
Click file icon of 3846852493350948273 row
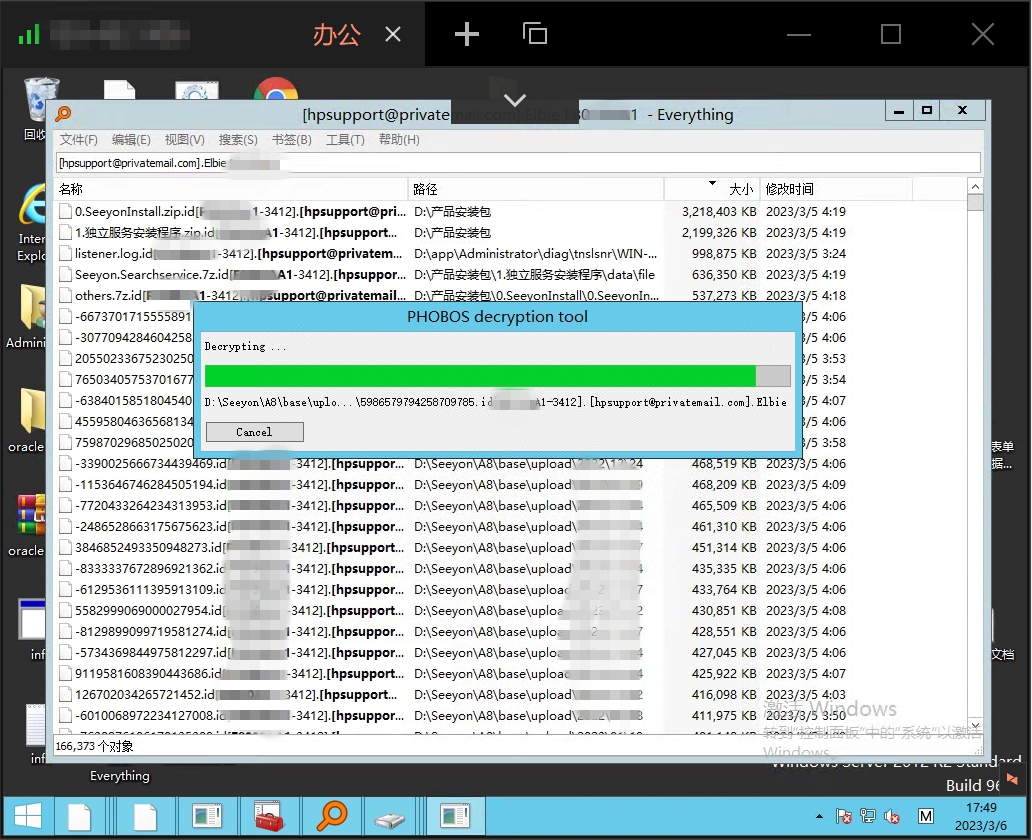pyautogui.click(x=65, y=548)
